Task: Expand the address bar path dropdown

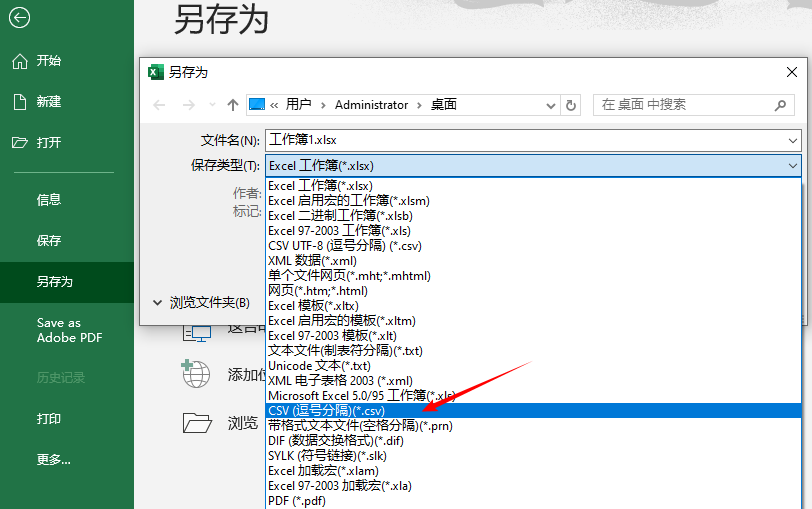Action: tap(550, 106)
